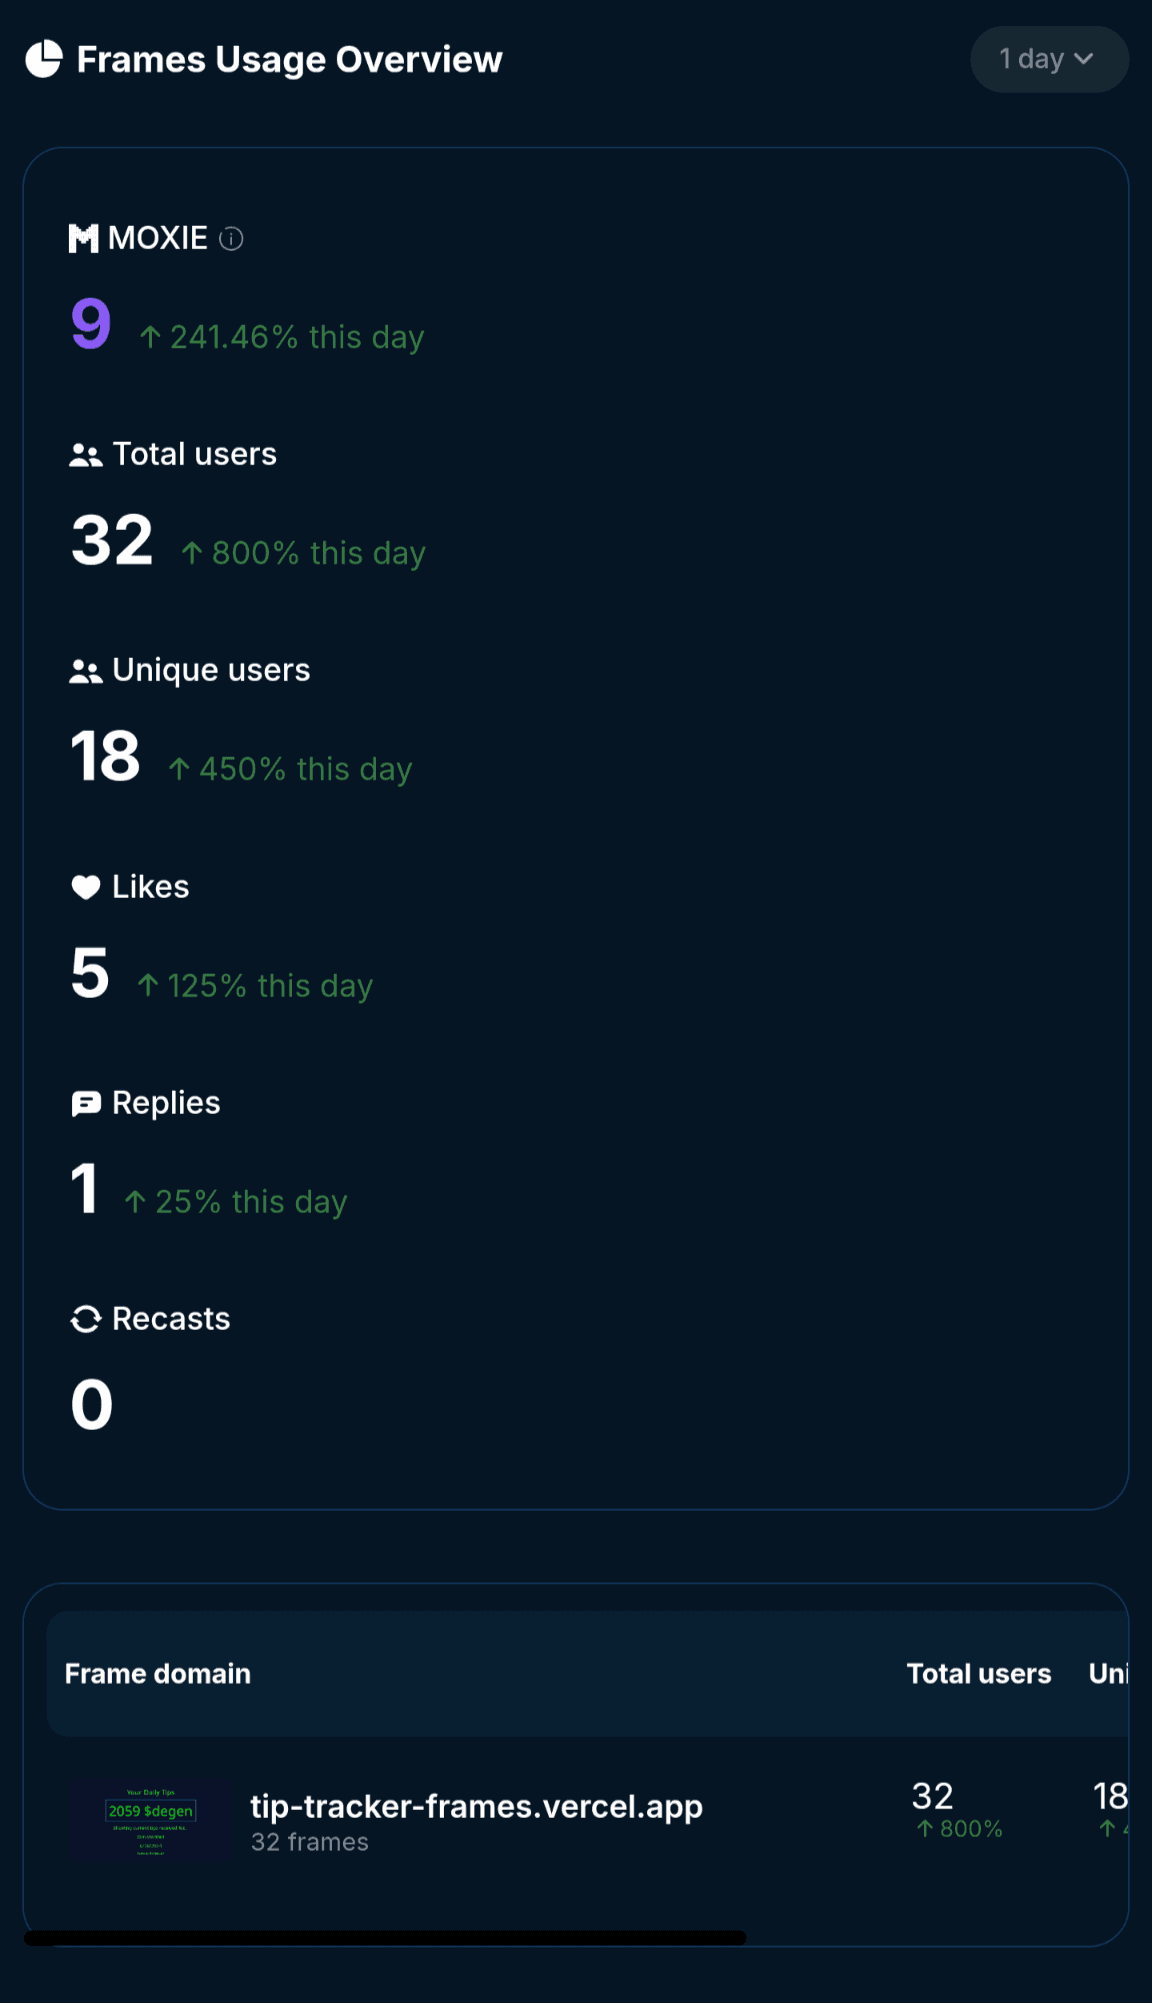Click the Replies chat bubble icon
This screenshot has height=2003, width=1152.
(86, 1103)
